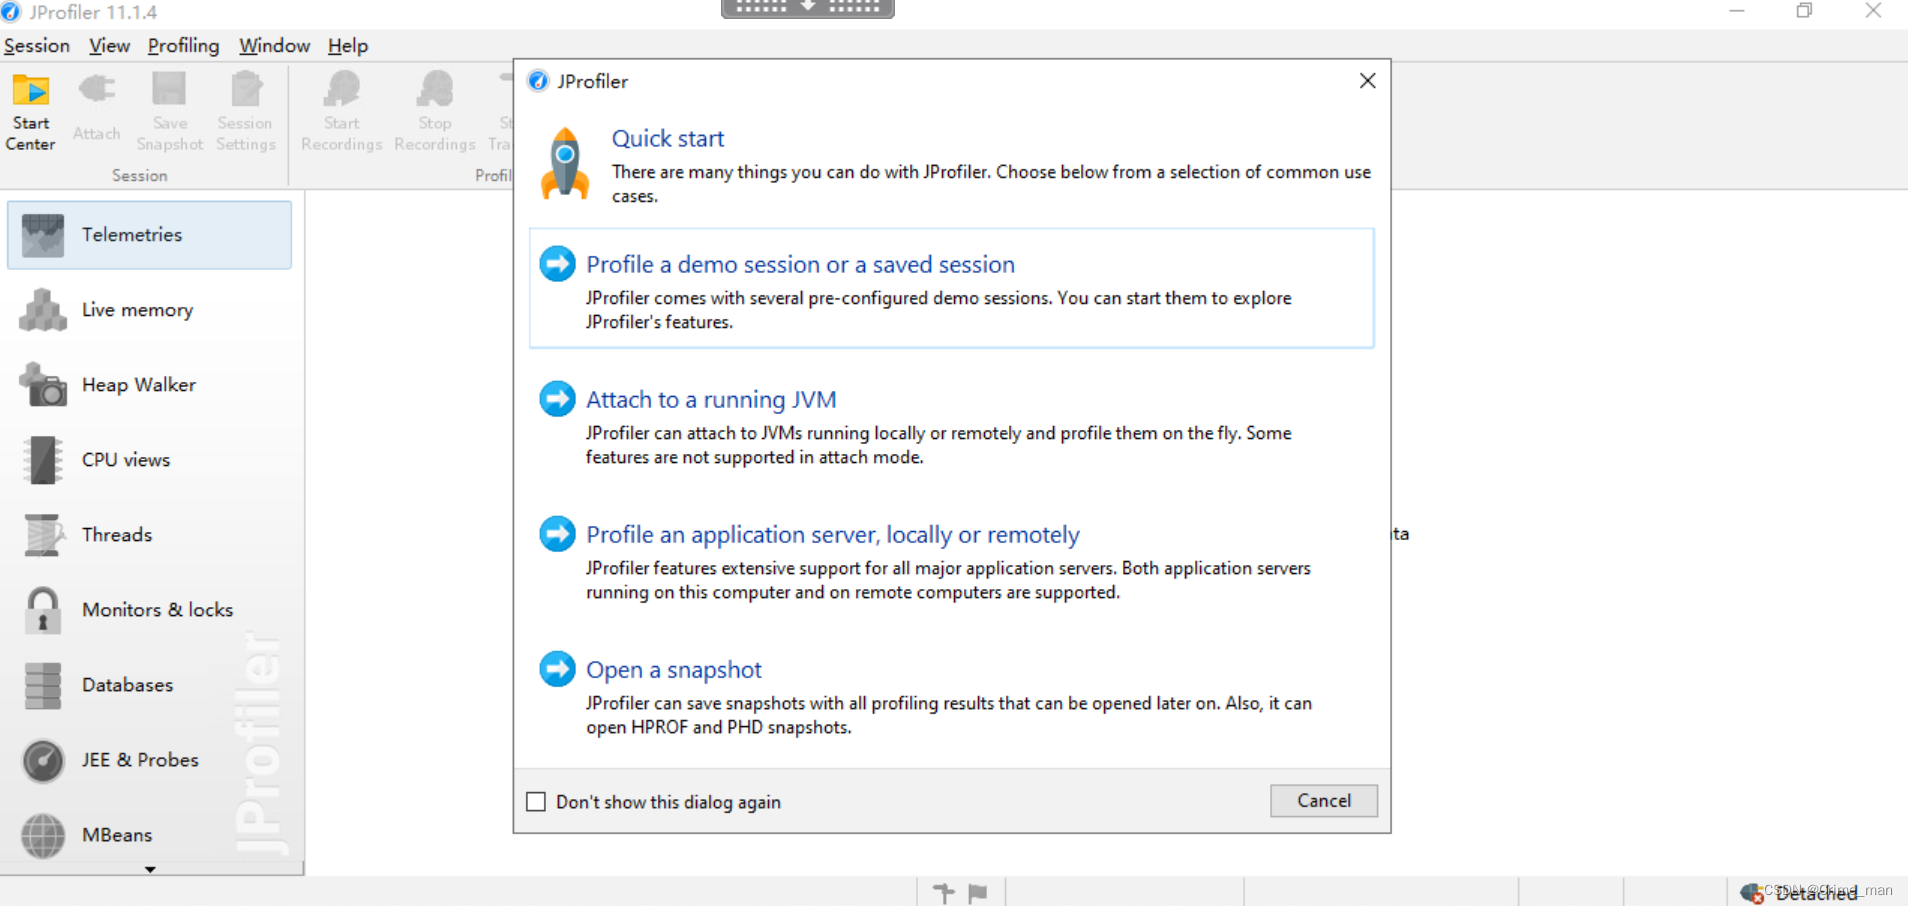Open the Profiling menu
Image resolution: width=1908 pixels, height=906 pixels.
(183, 46)
